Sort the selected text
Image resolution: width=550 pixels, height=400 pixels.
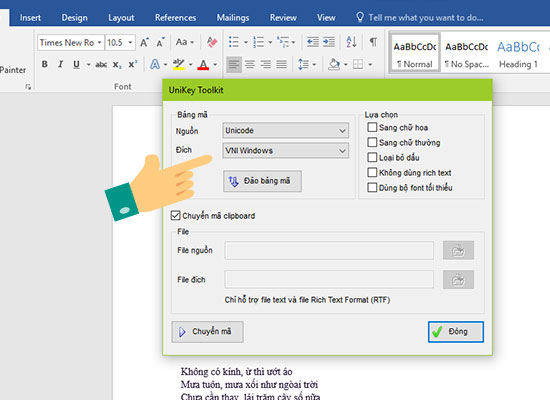pyautogui.click(x=351, y=42)
